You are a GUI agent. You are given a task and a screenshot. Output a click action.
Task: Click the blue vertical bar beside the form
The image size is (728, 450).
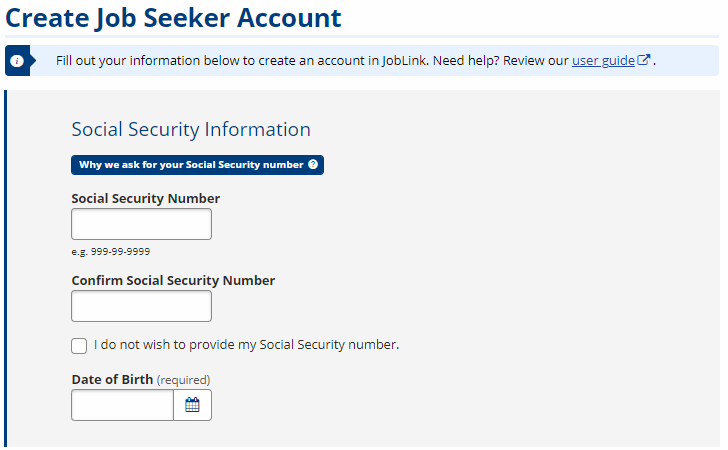(x=6, y=268)
